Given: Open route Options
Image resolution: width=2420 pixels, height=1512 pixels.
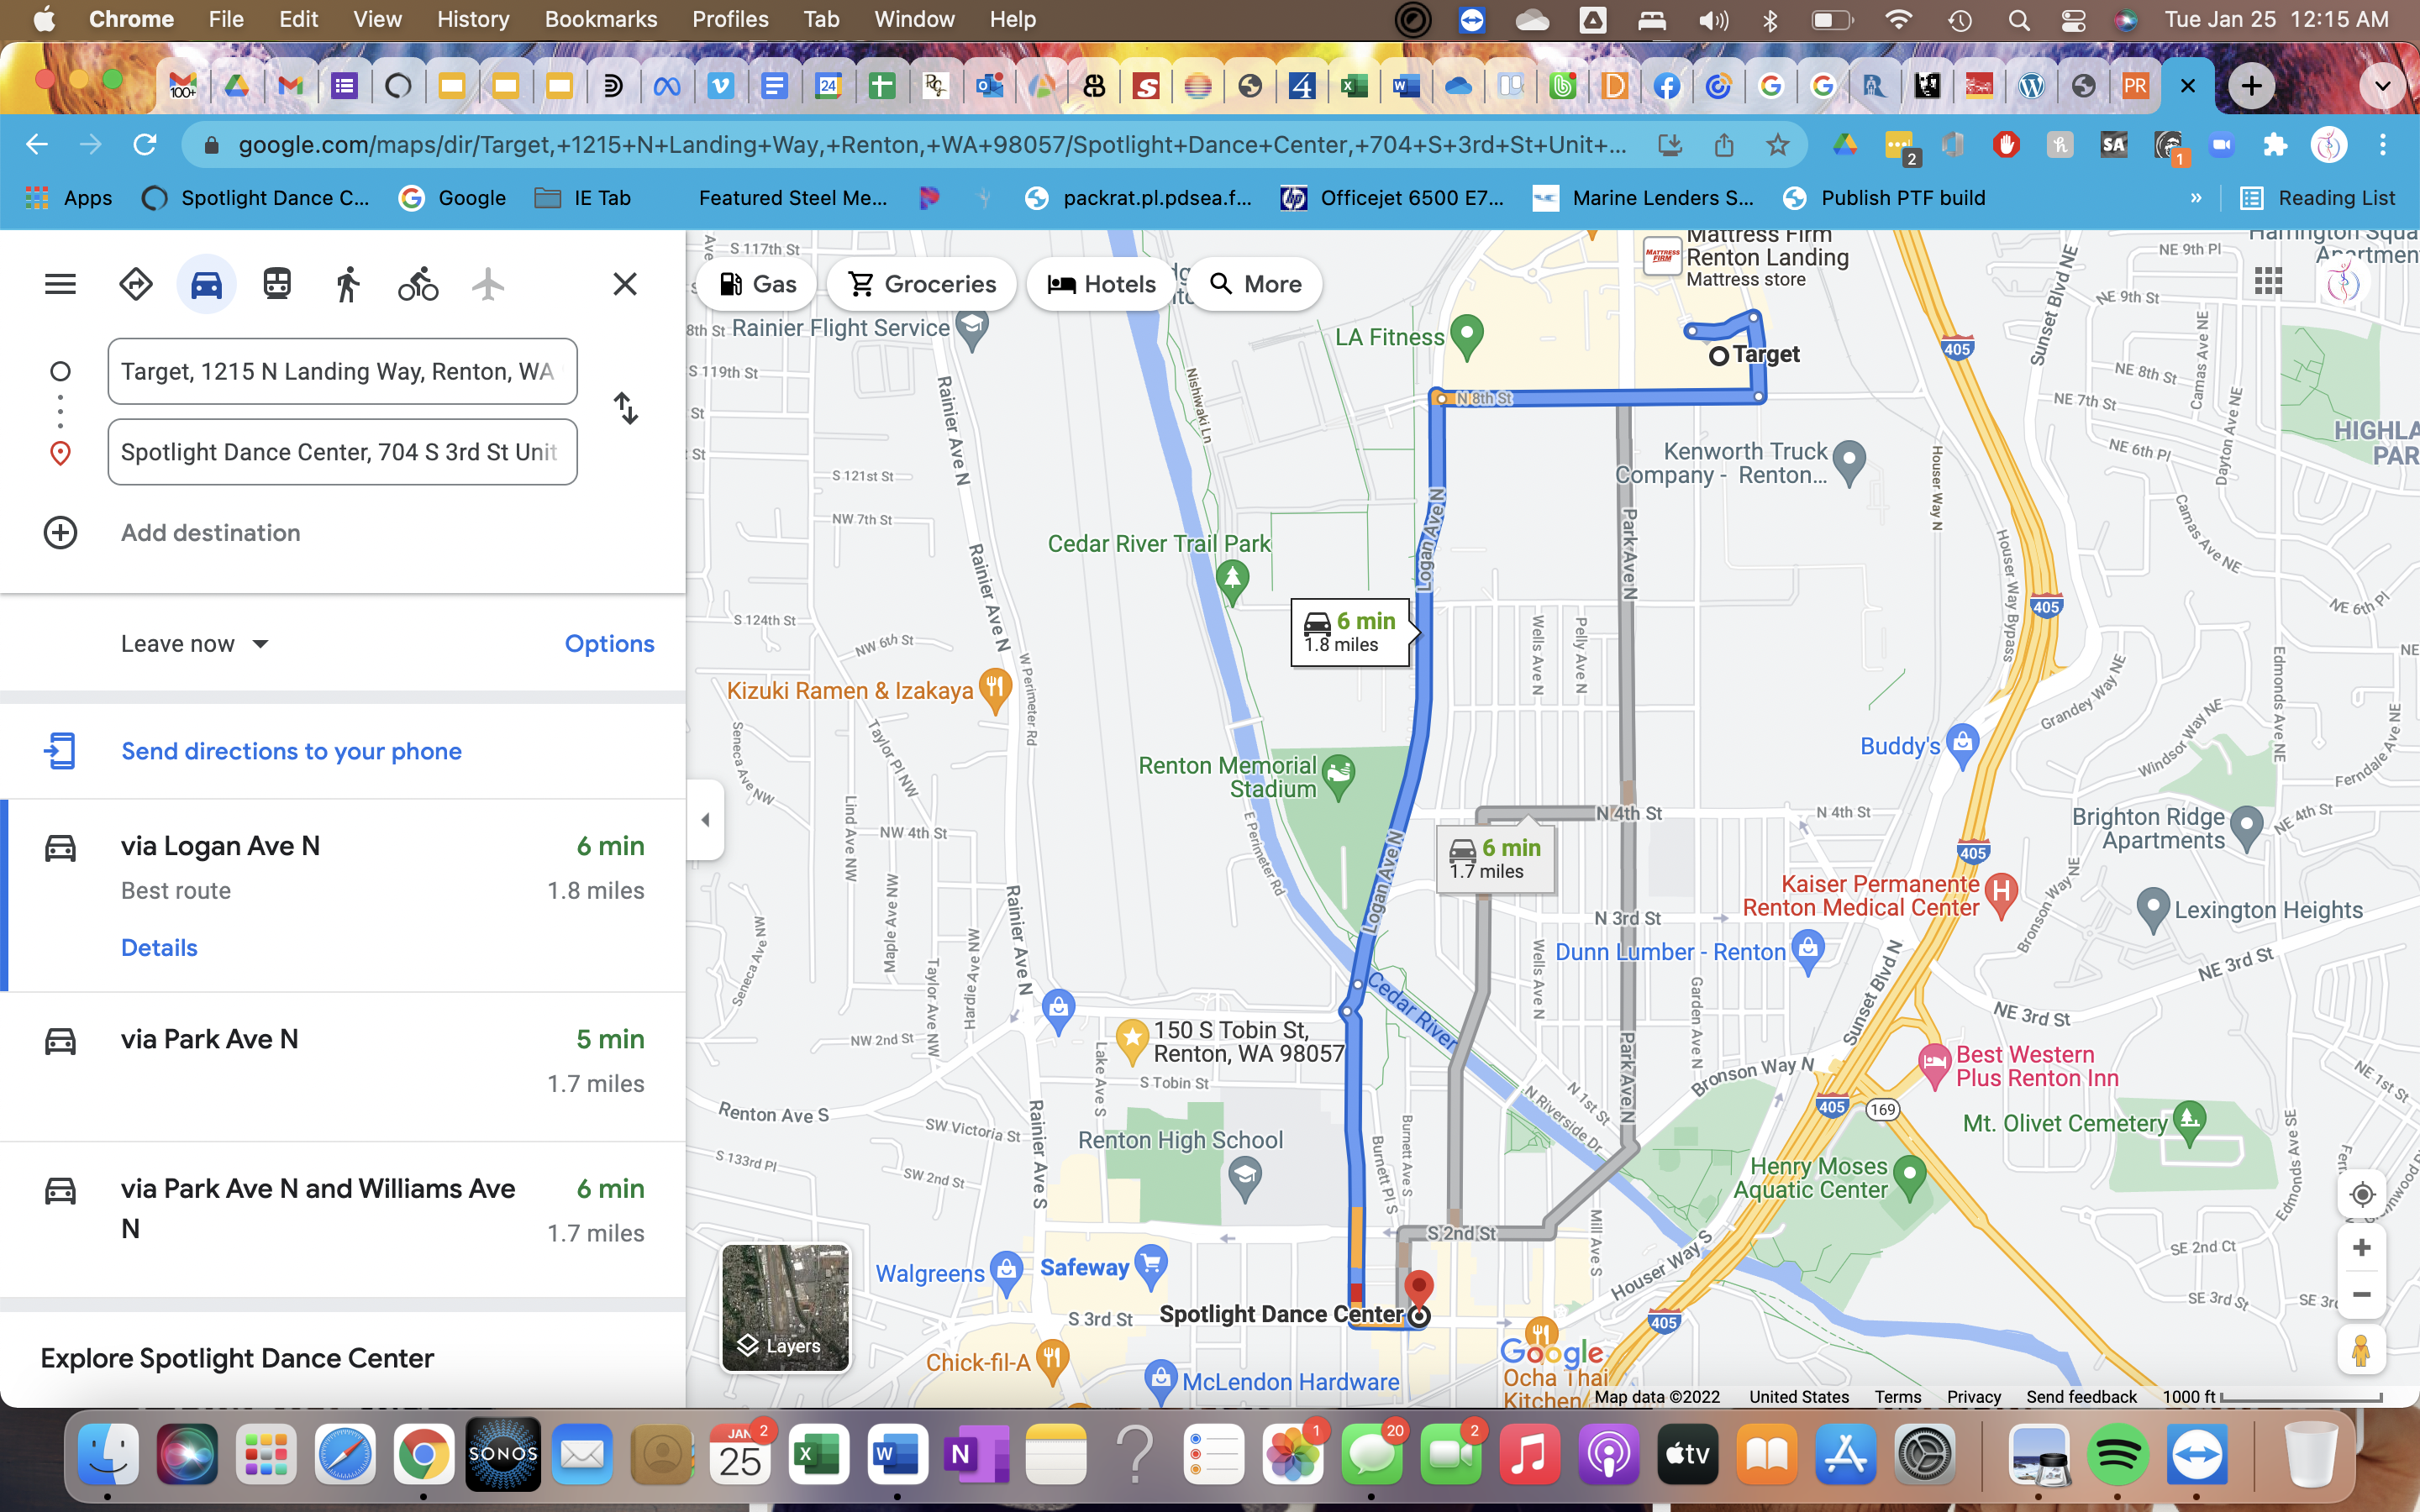Looking at the screenshot, I should pos(609,643).
